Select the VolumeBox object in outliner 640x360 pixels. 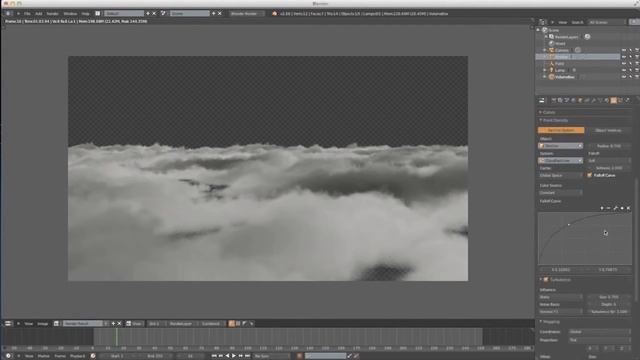point(565,77)
